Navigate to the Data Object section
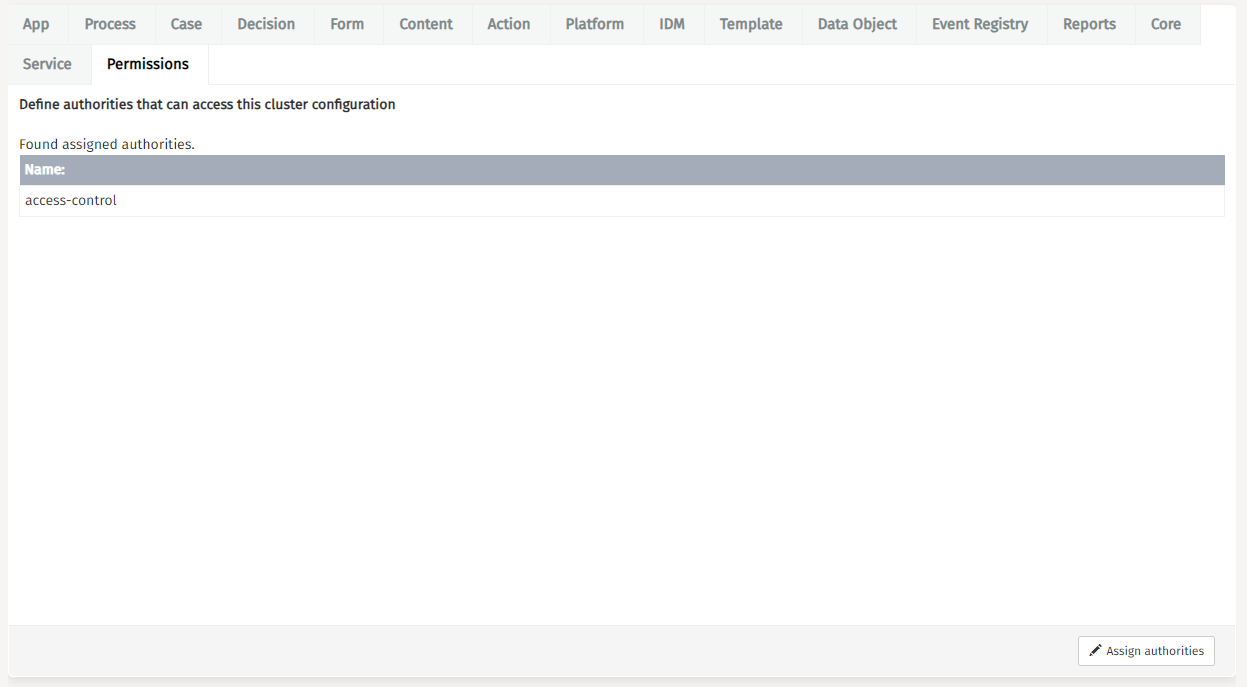1247x687 pixels. (x=857, y=23)
